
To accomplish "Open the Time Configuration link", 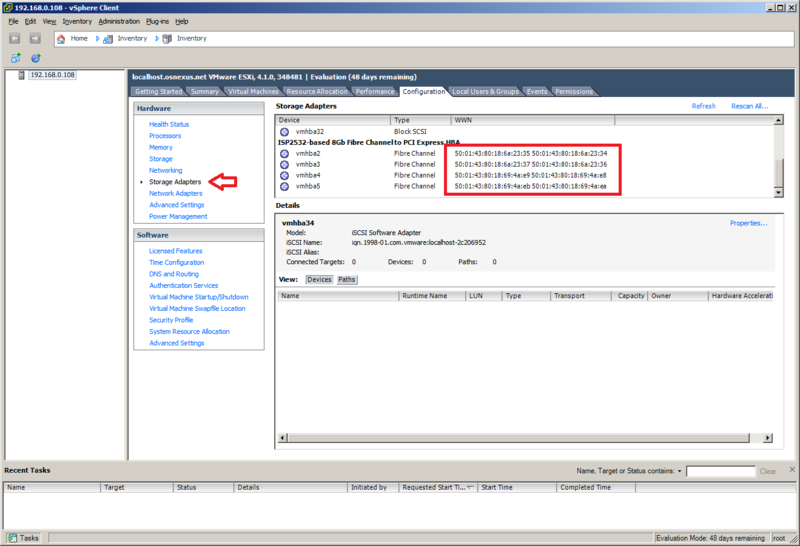I will 177,262.
